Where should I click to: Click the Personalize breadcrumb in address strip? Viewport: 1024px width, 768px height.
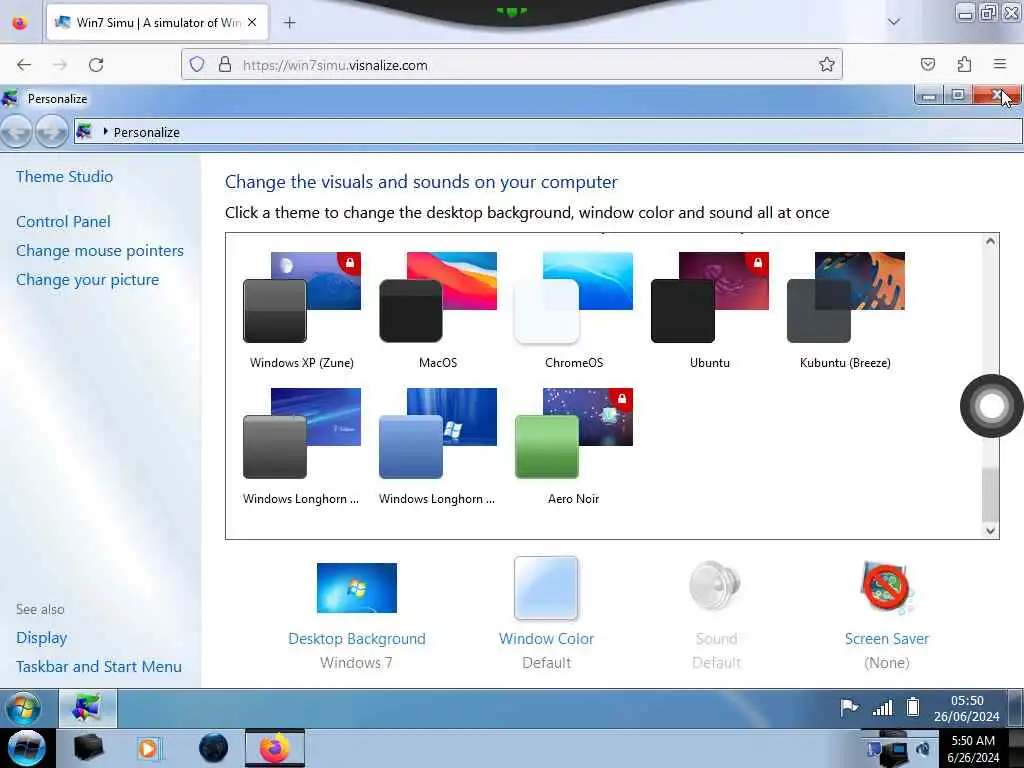146,133
